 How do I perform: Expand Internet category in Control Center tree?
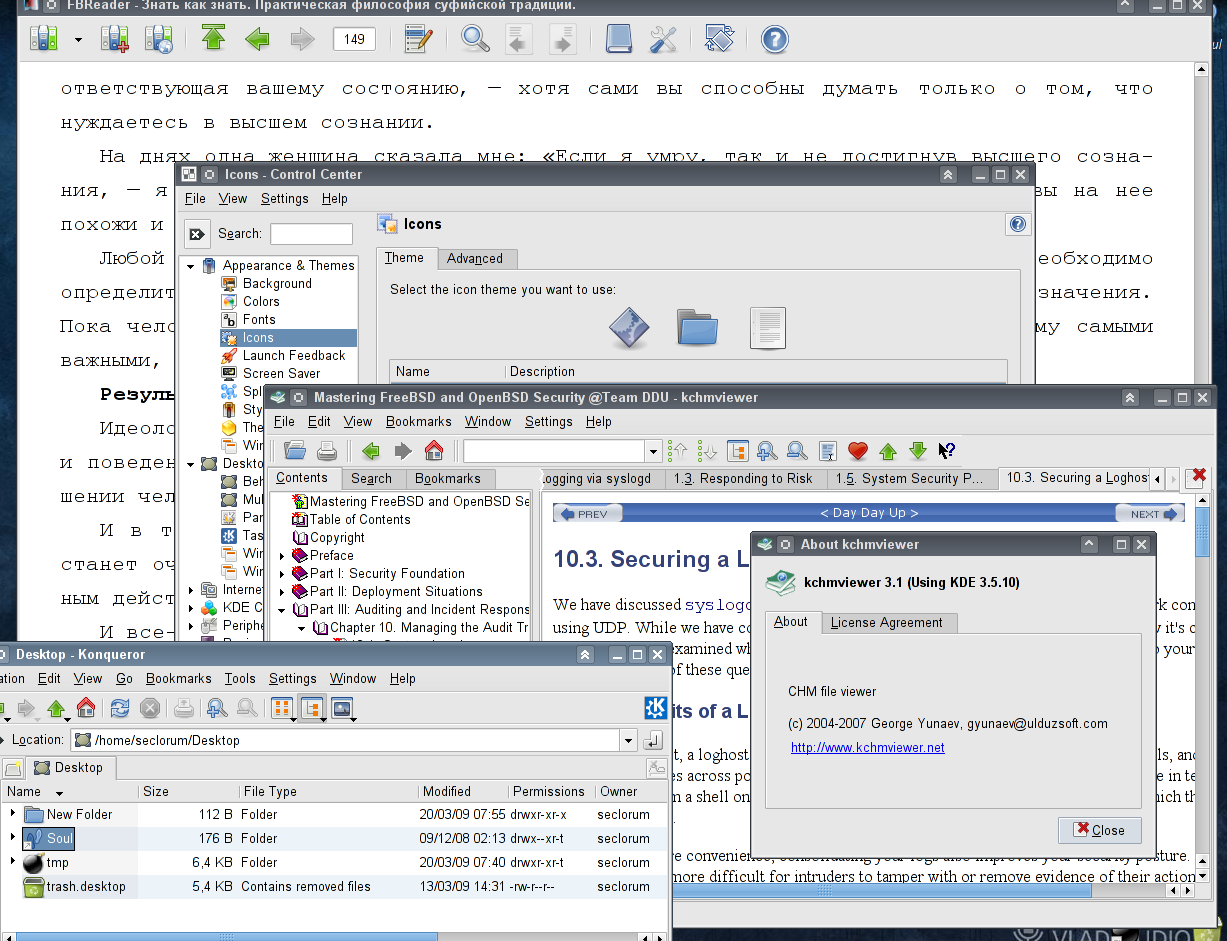point(191,590)
